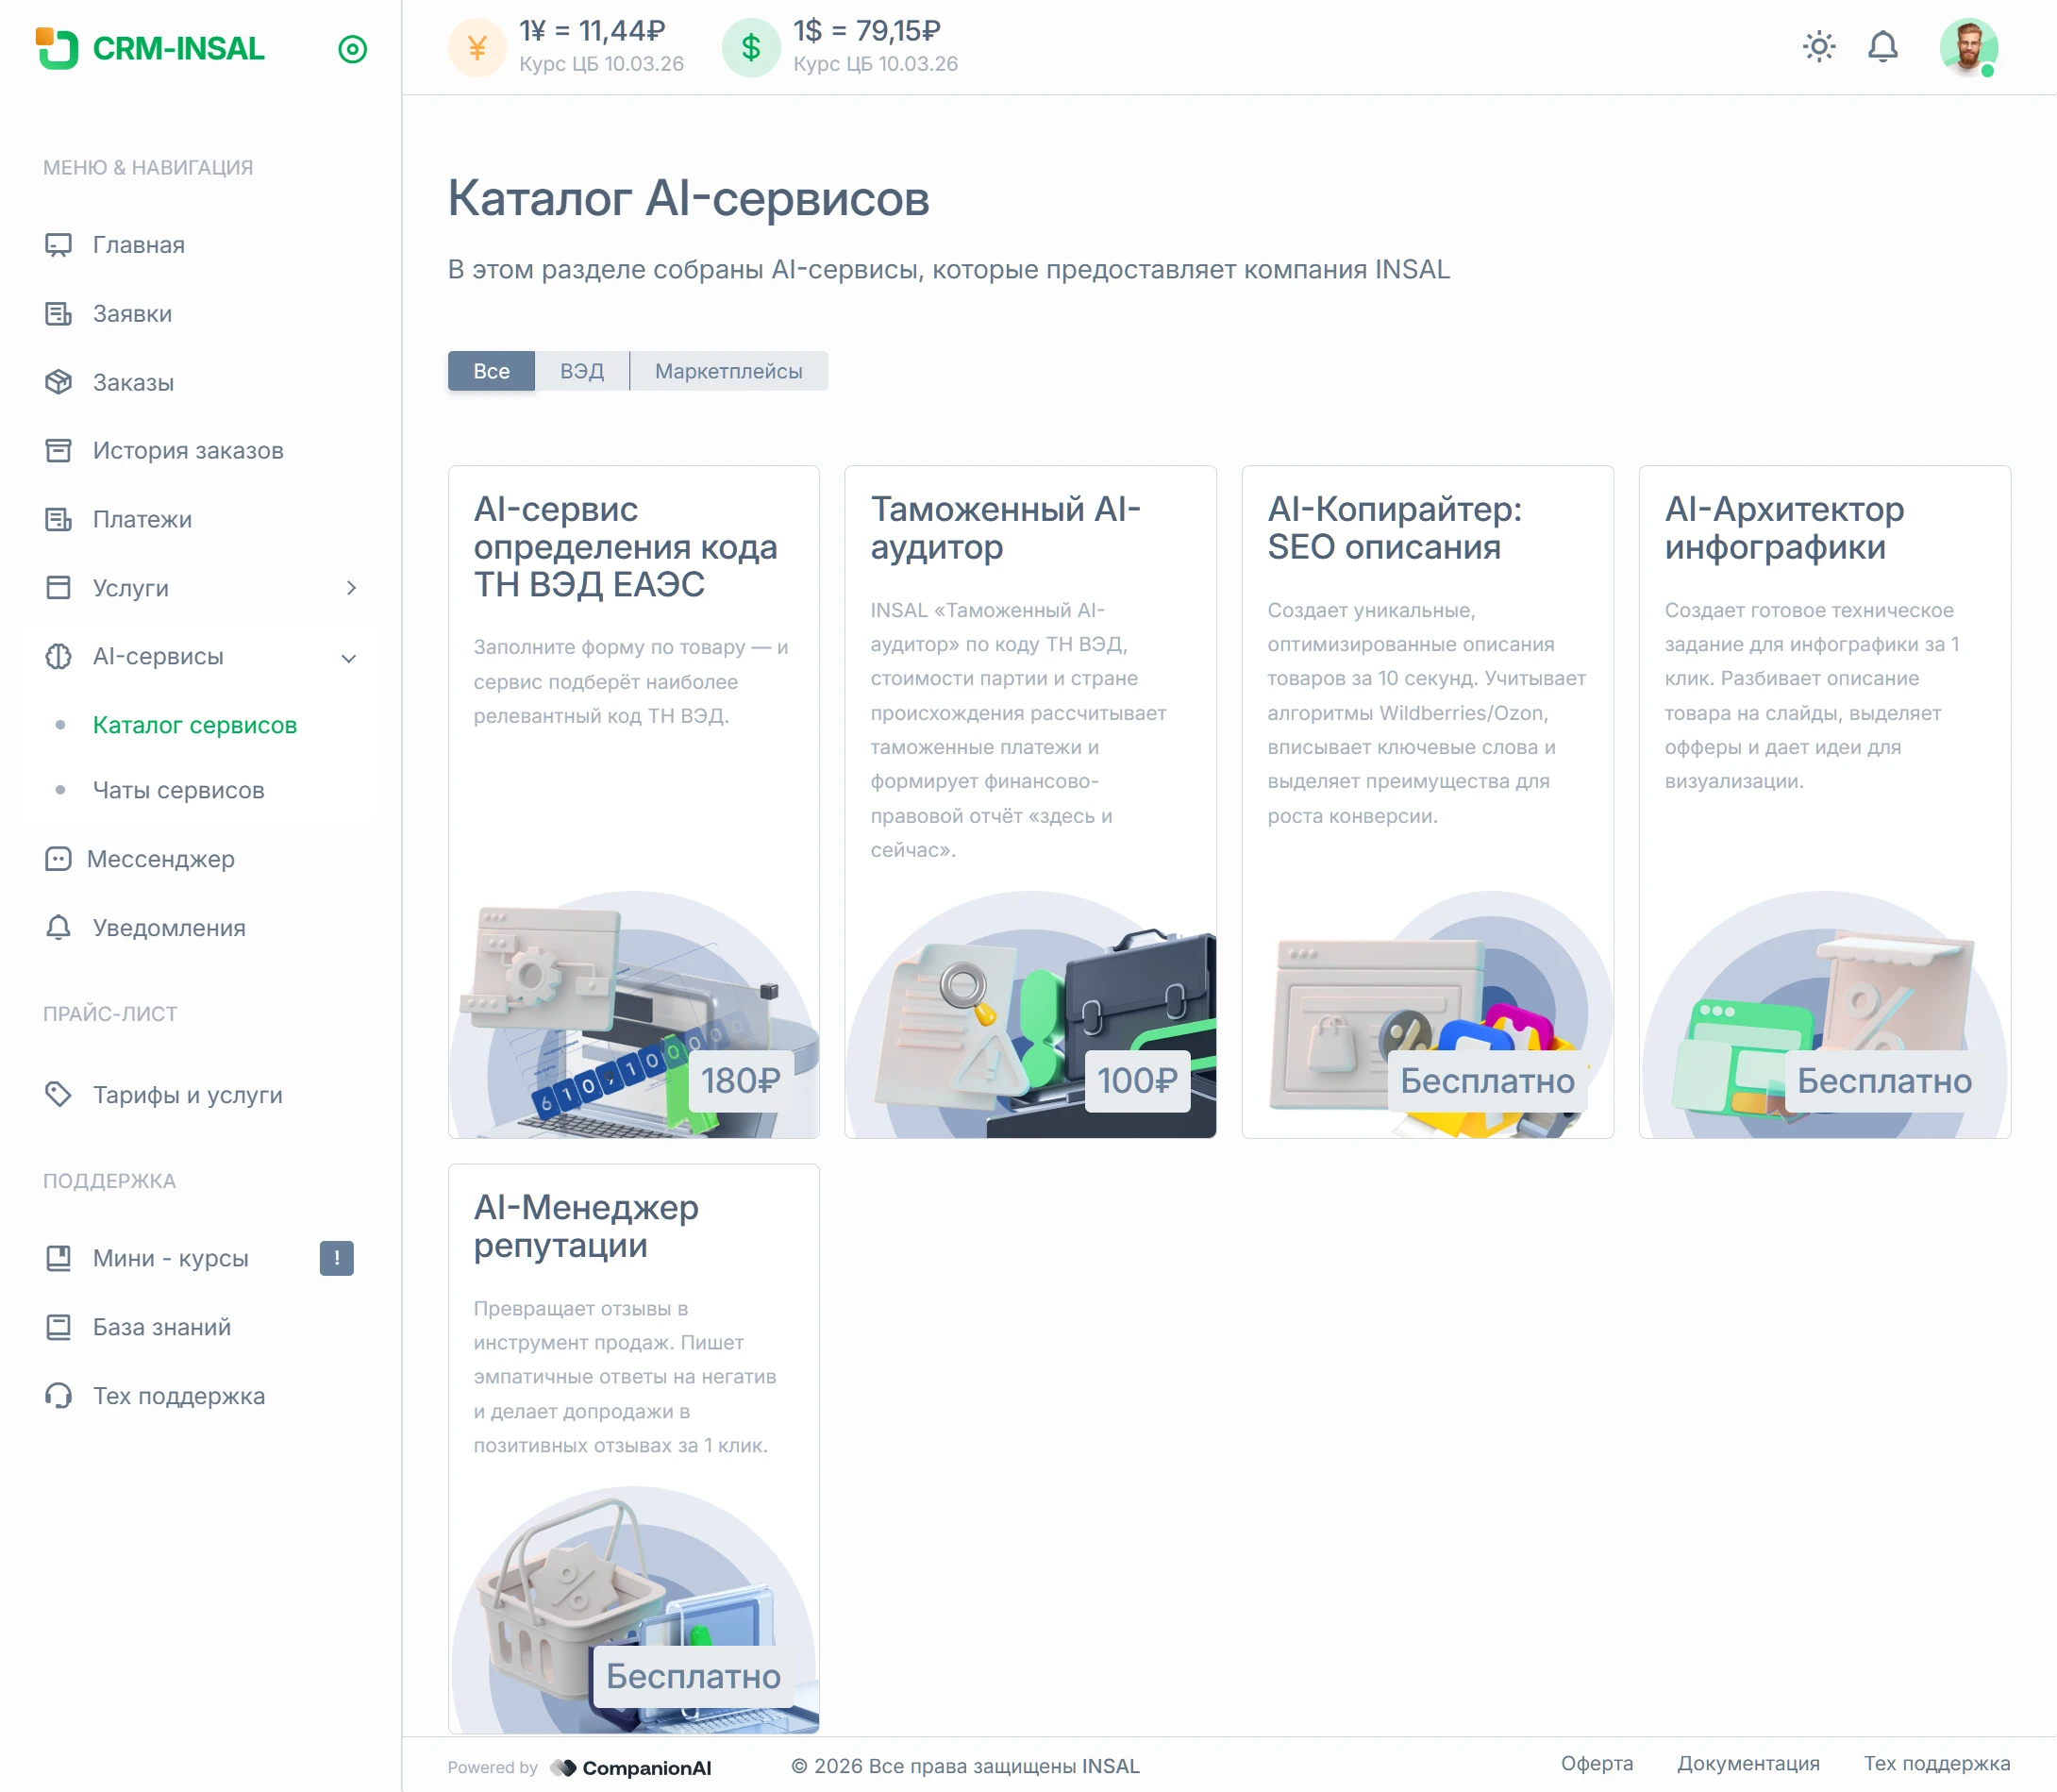The image size is (2057, 1792).
Task: Click the yuan exchange rate icon
Action: point(477,47)
